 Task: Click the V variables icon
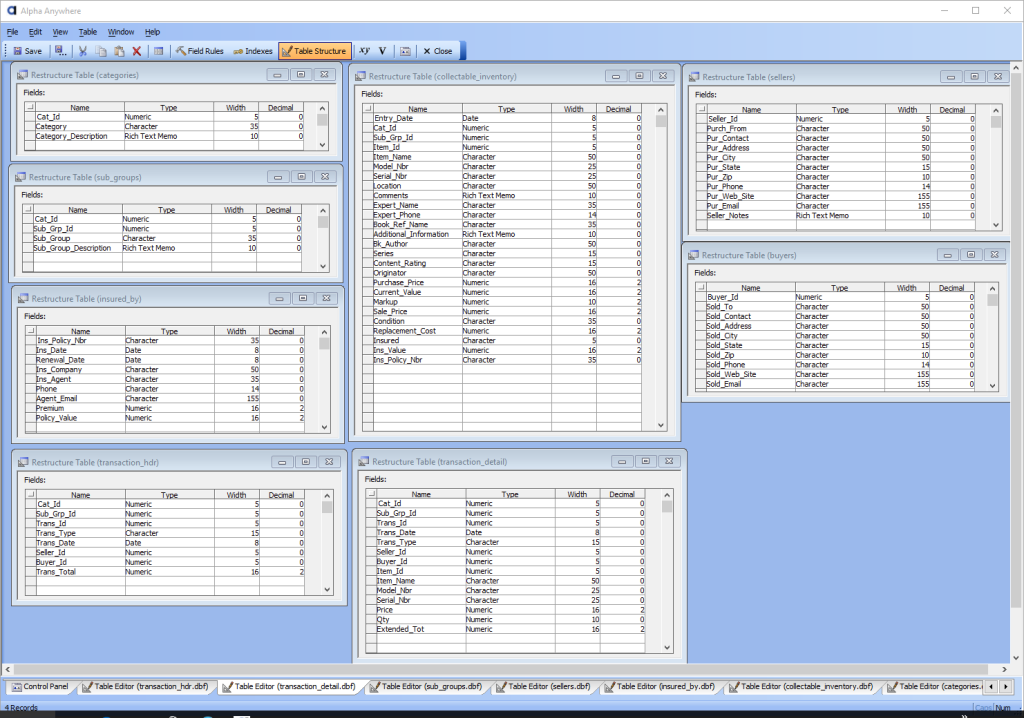click(383, 51)
